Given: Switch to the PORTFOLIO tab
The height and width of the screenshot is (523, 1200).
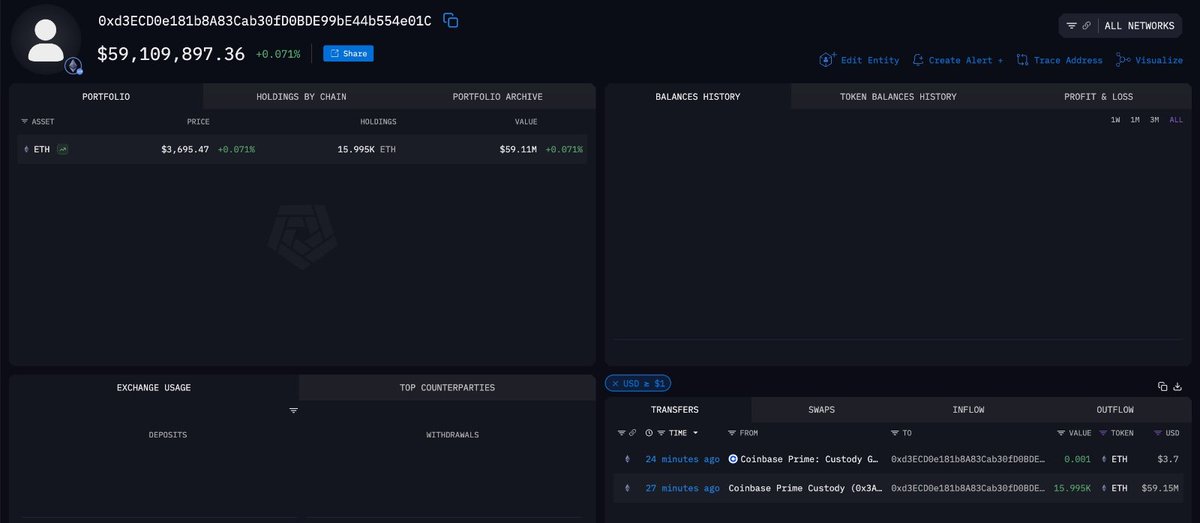Looking at the screenshot, I should click(106, 97).
